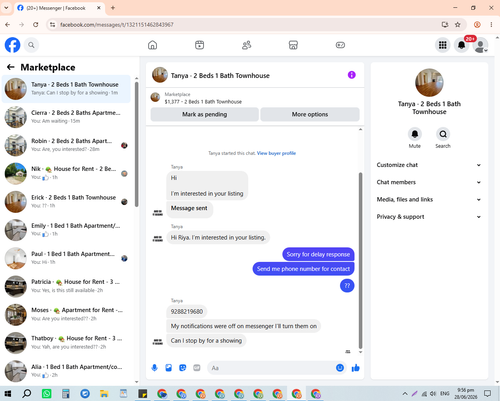The height and width of the screenshot is (401, 500).
Task: Open Paul 1 Bed 1 Bath Apartment chat
Action: tap(66, 258)
